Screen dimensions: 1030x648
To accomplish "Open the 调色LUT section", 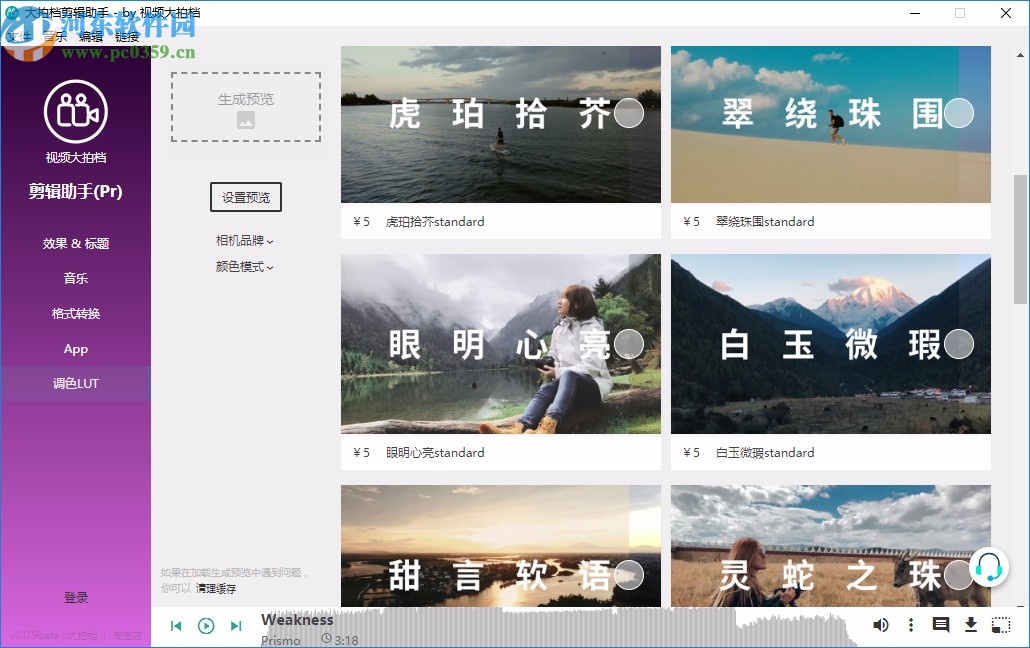I will click(76, 383).
